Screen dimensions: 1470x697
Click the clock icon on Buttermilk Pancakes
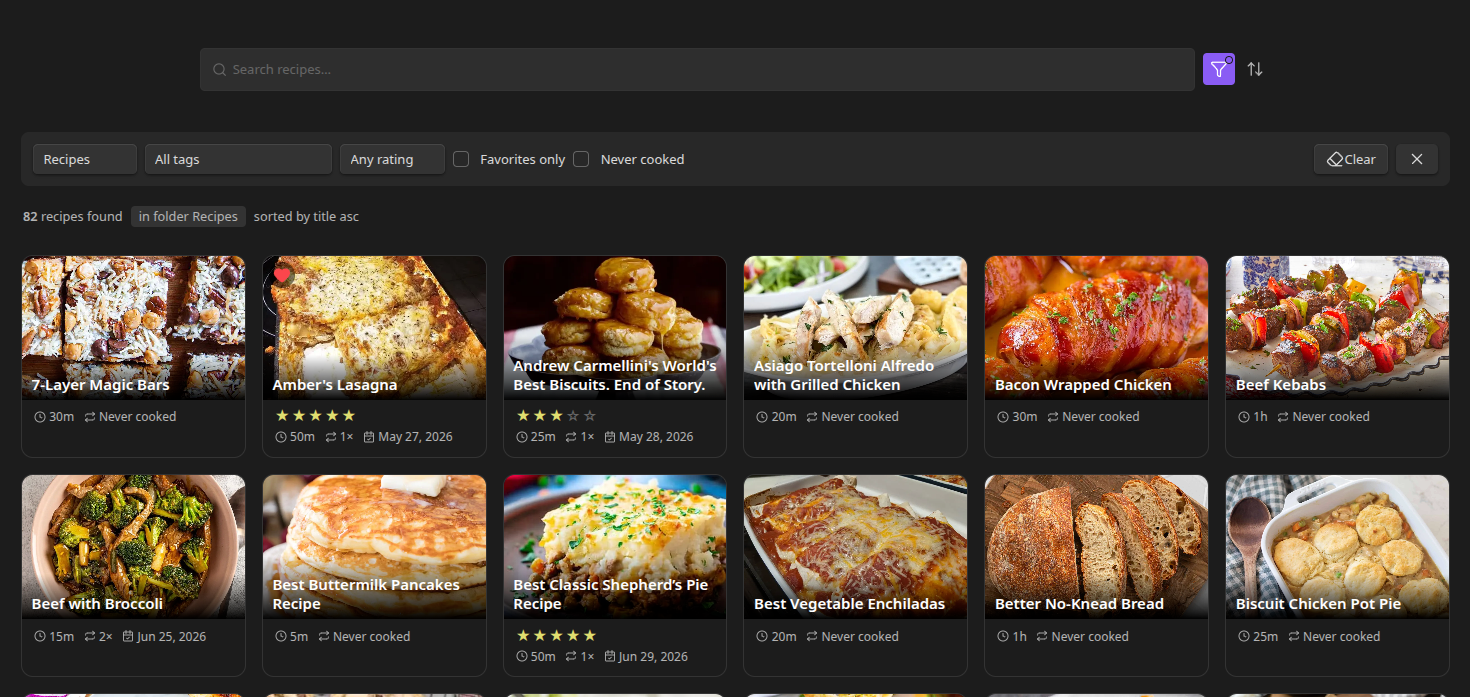(x=280, y=636)
